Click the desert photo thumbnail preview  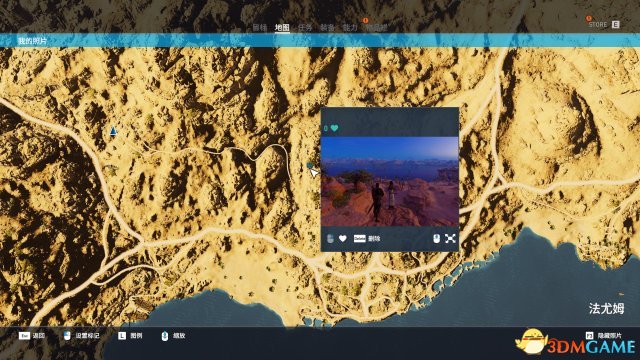390,181
